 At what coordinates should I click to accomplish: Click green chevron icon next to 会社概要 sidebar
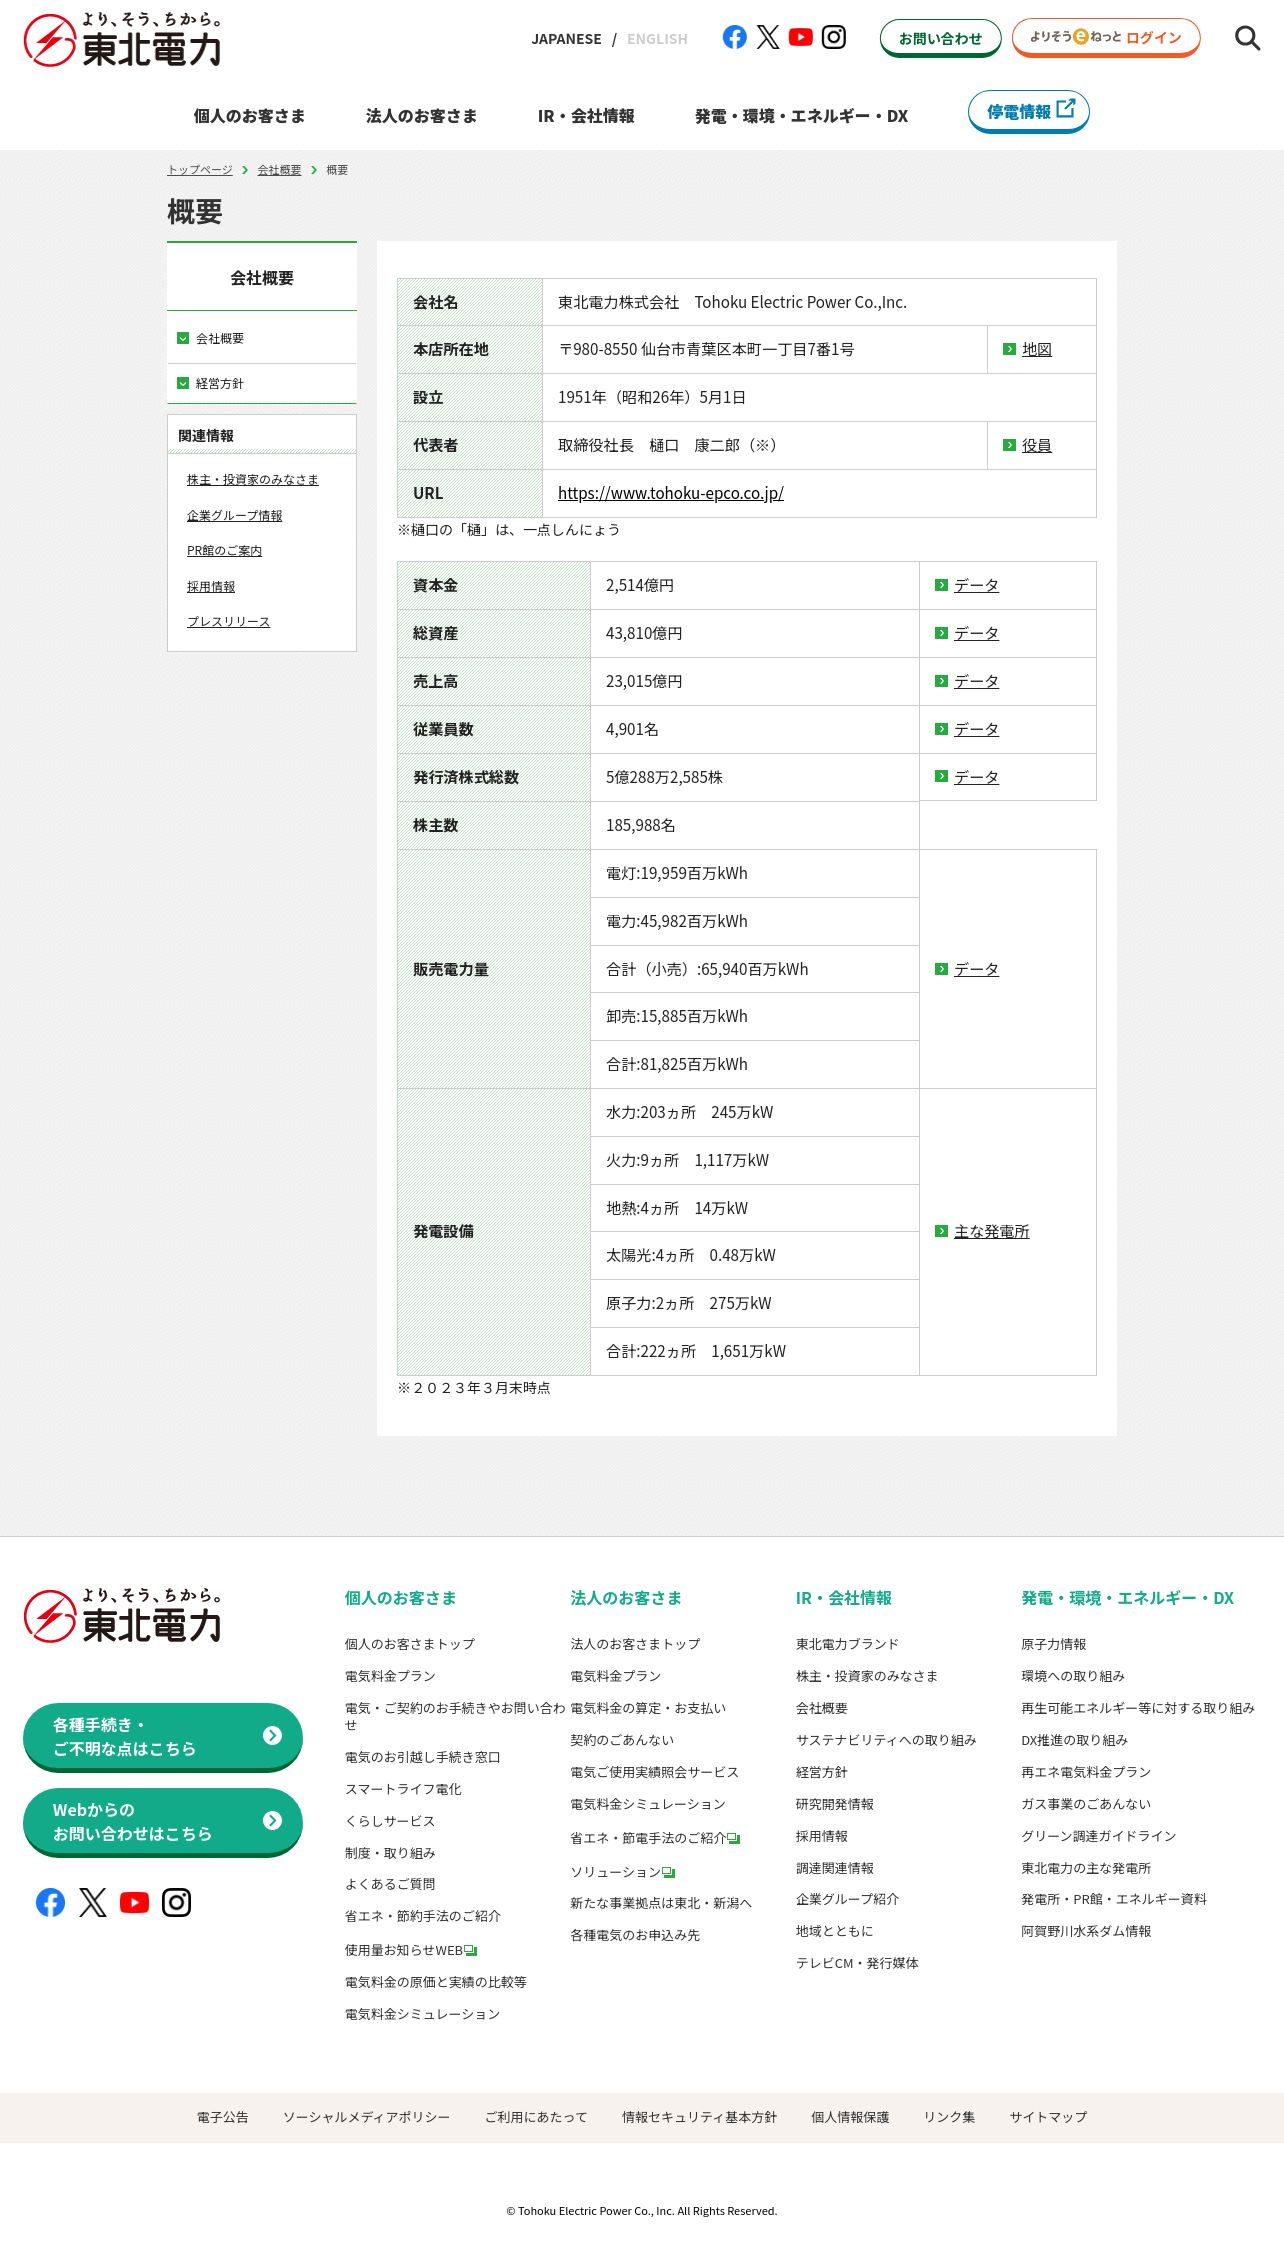183,338
